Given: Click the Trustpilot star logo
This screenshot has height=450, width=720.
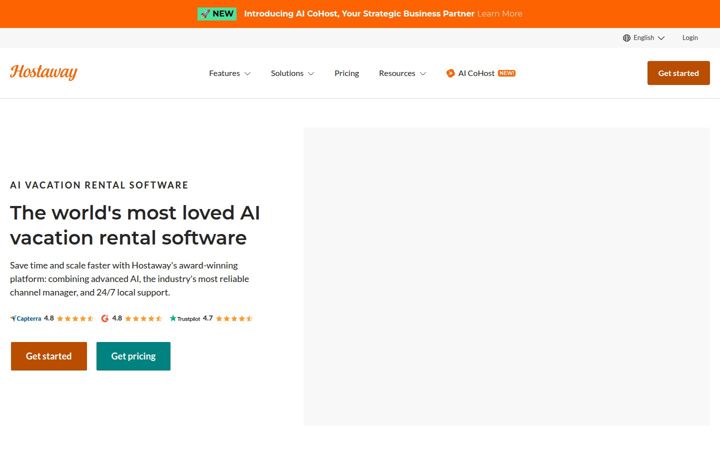Looking at the screenshot, I should coord(173,318).
